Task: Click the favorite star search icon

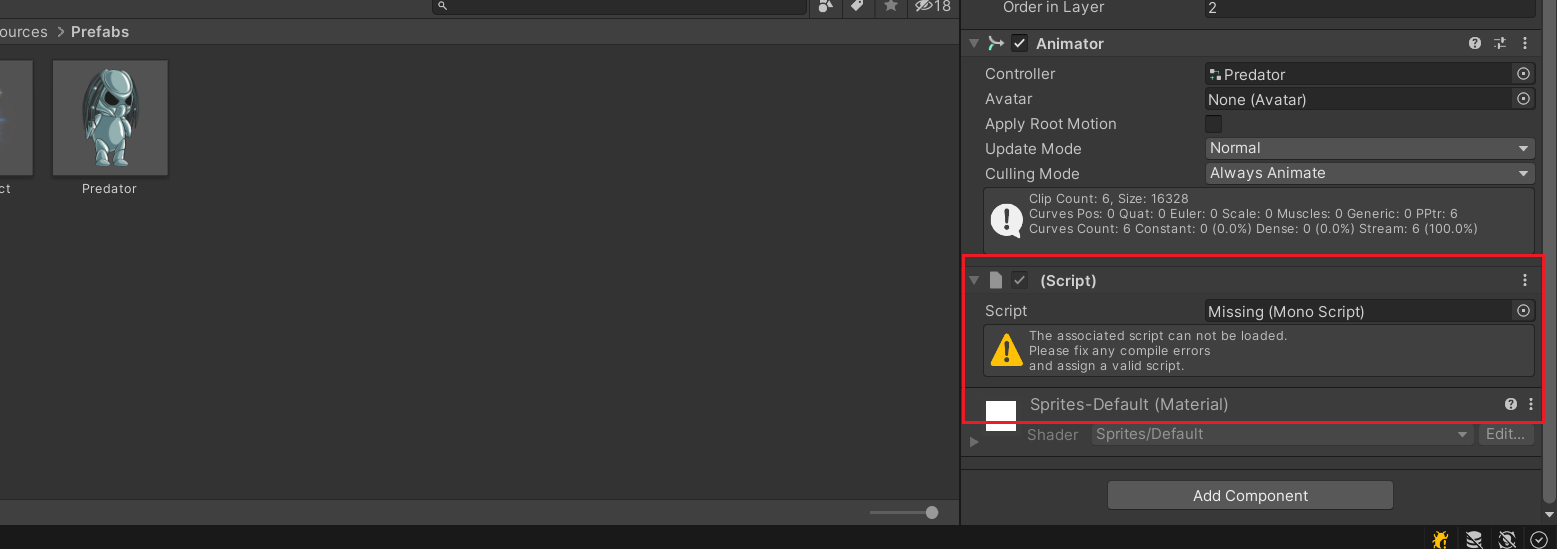Action: pyautogui.click(x=890, y=6)
